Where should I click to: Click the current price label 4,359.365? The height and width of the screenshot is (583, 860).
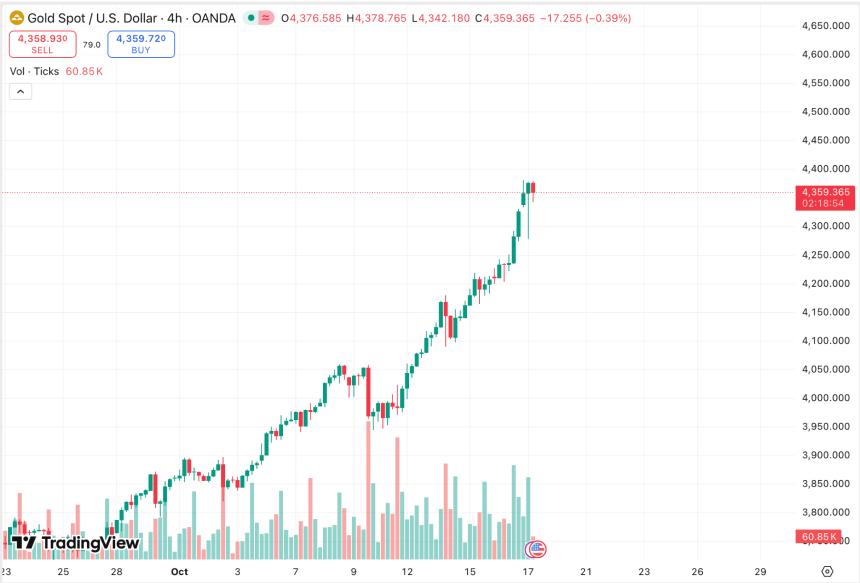point(825,191)
